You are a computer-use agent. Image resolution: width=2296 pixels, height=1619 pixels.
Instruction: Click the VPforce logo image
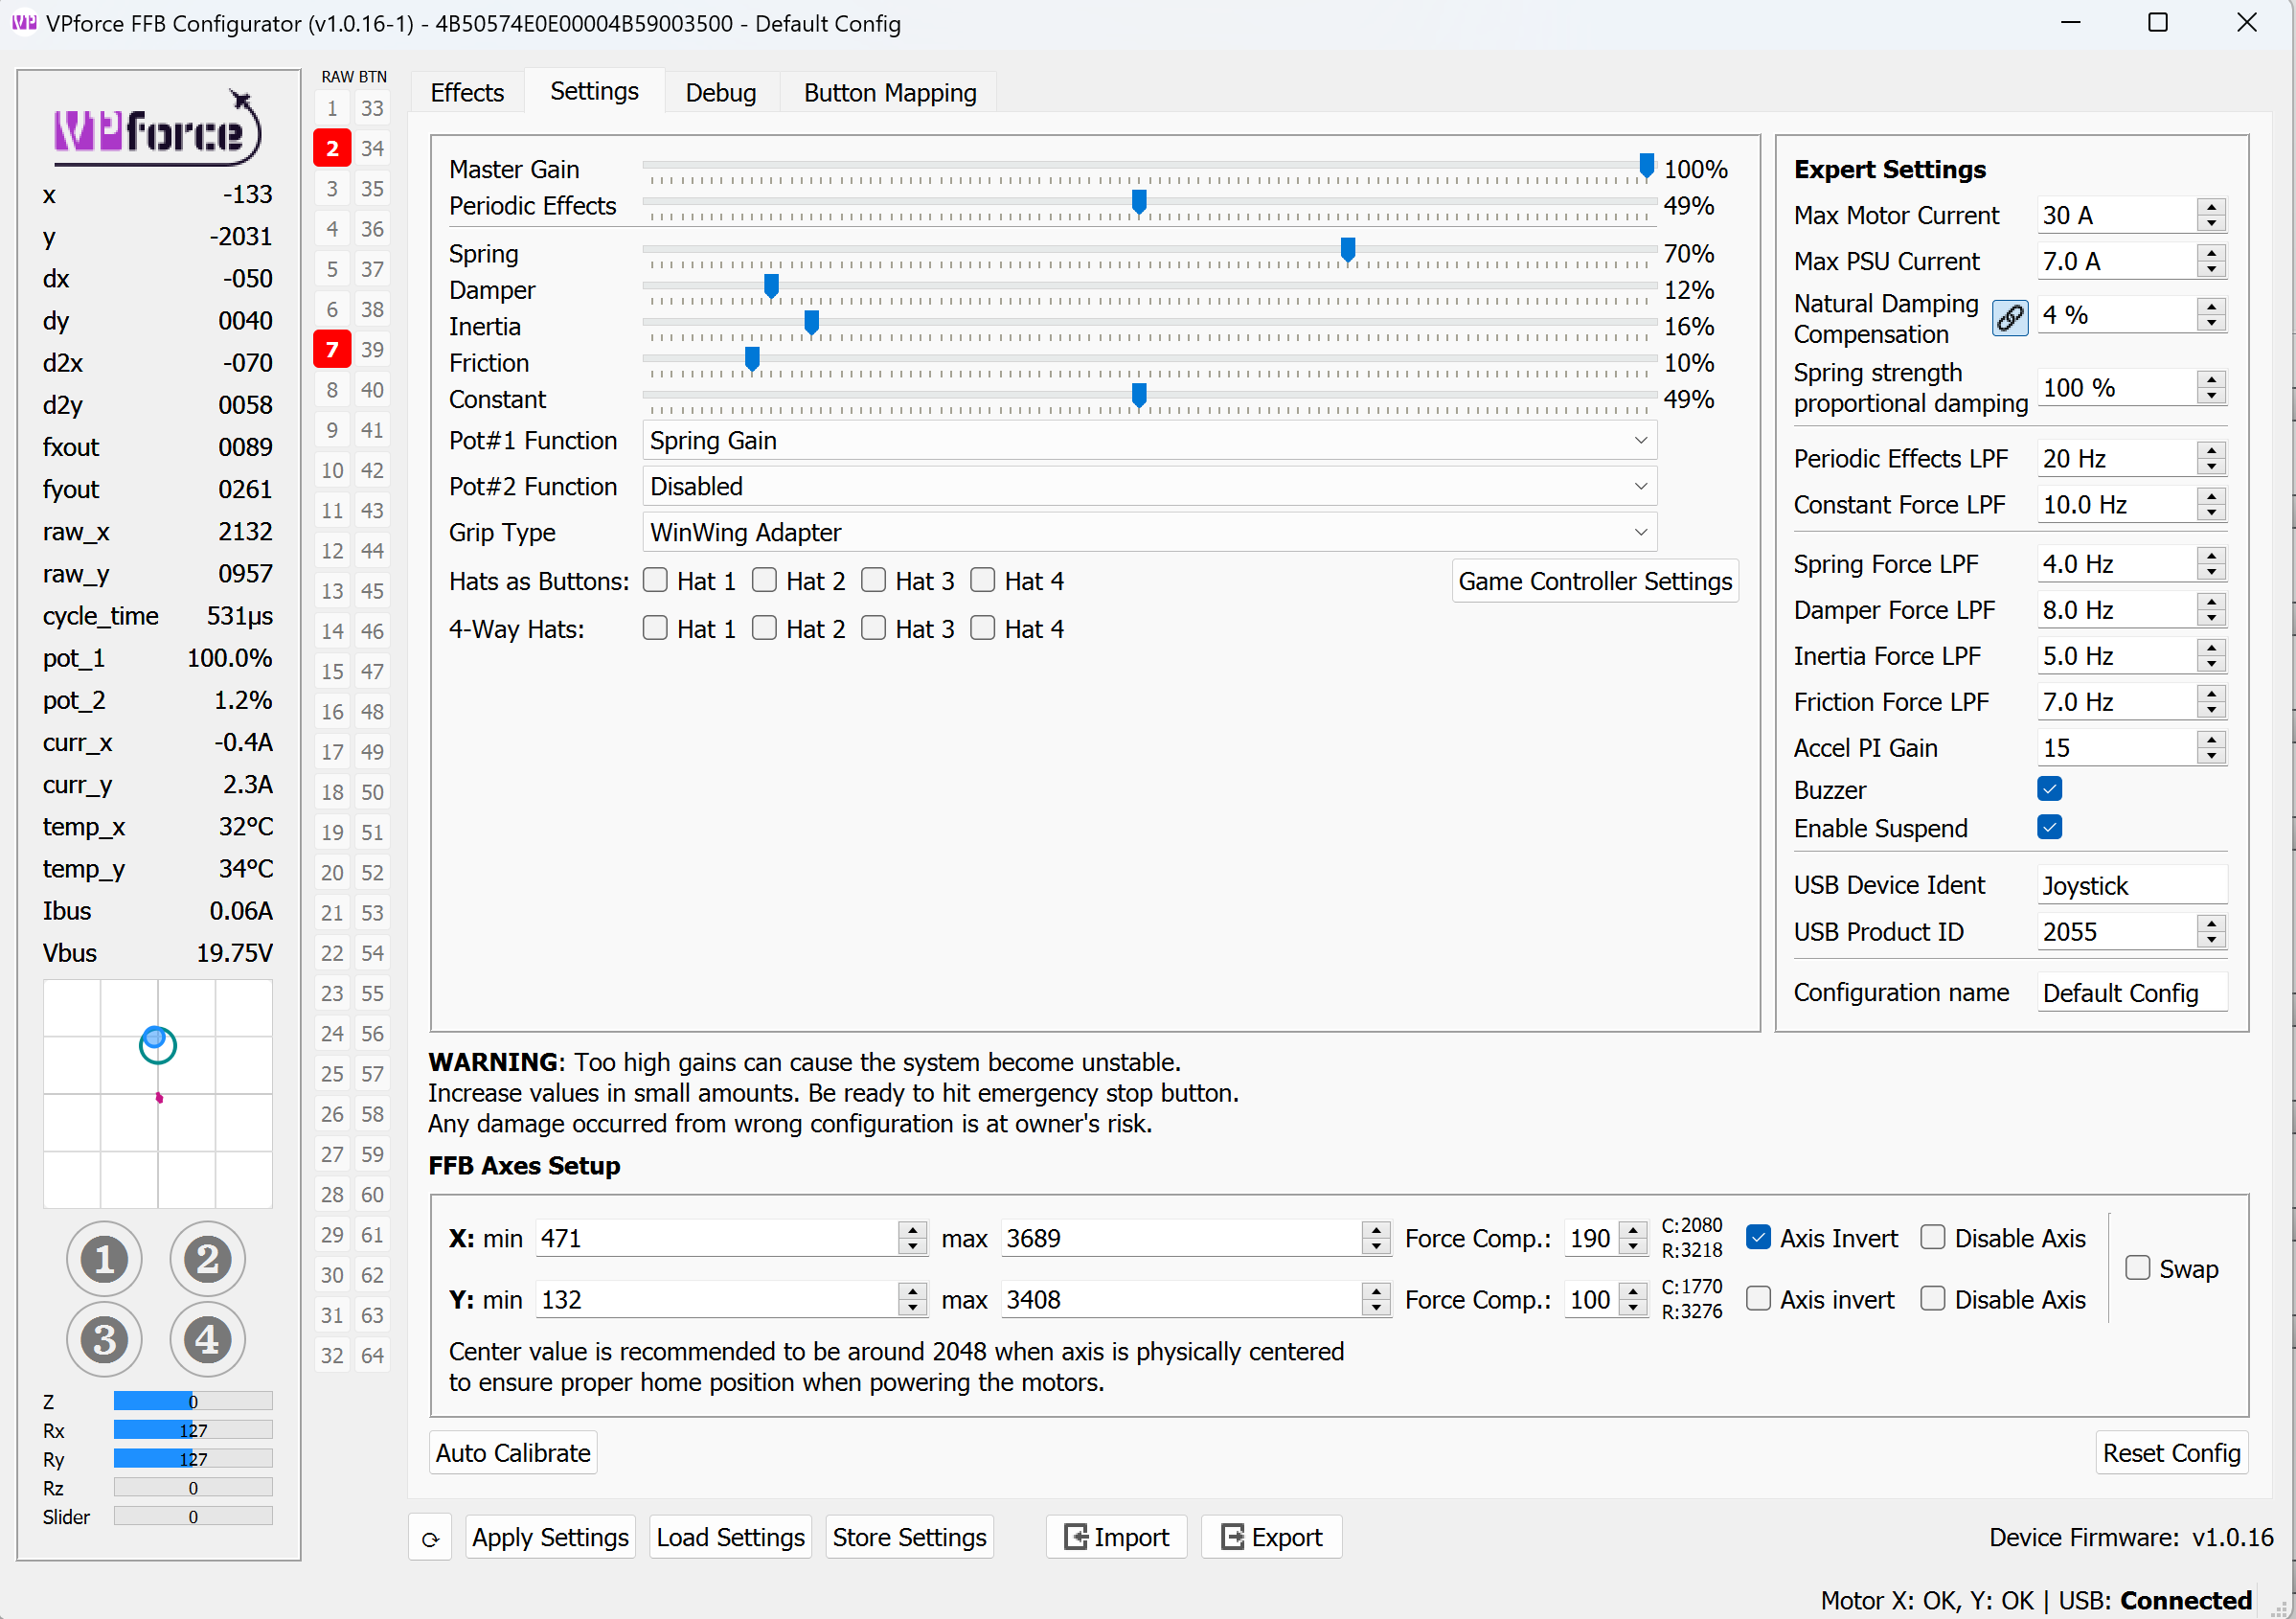(x=157, y=130)
